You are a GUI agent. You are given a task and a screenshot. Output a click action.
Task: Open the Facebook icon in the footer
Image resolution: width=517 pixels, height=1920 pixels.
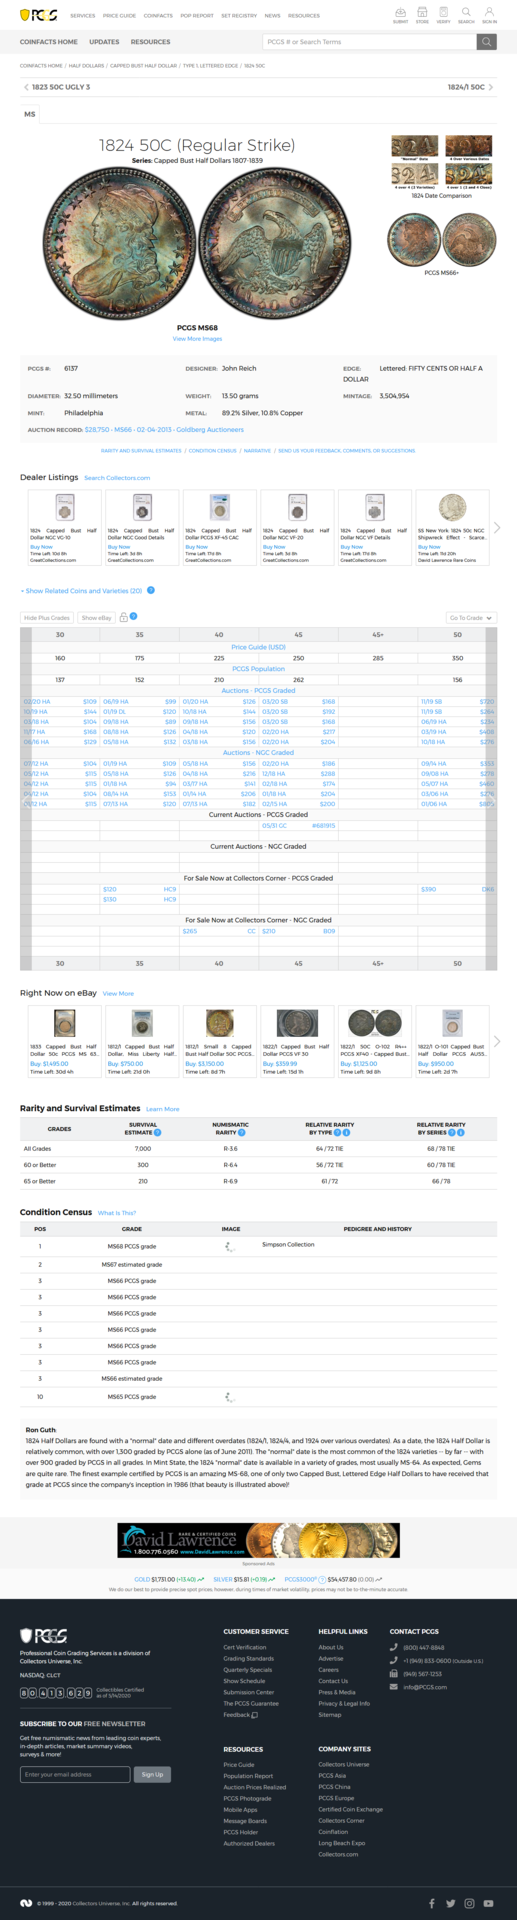432,1903
